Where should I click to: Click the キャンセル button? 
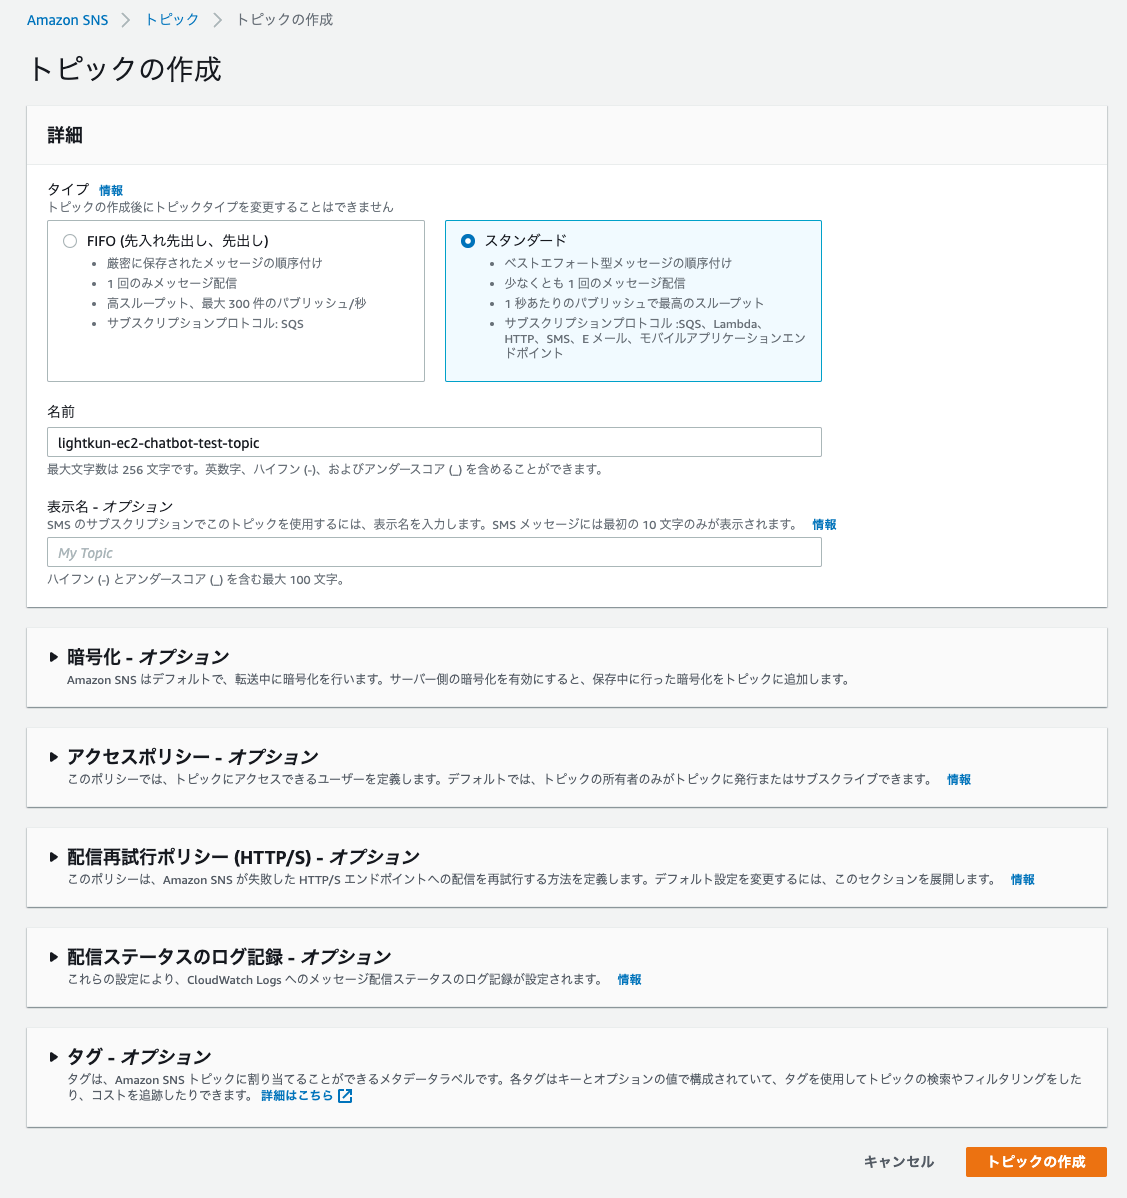coord(899,1162)
